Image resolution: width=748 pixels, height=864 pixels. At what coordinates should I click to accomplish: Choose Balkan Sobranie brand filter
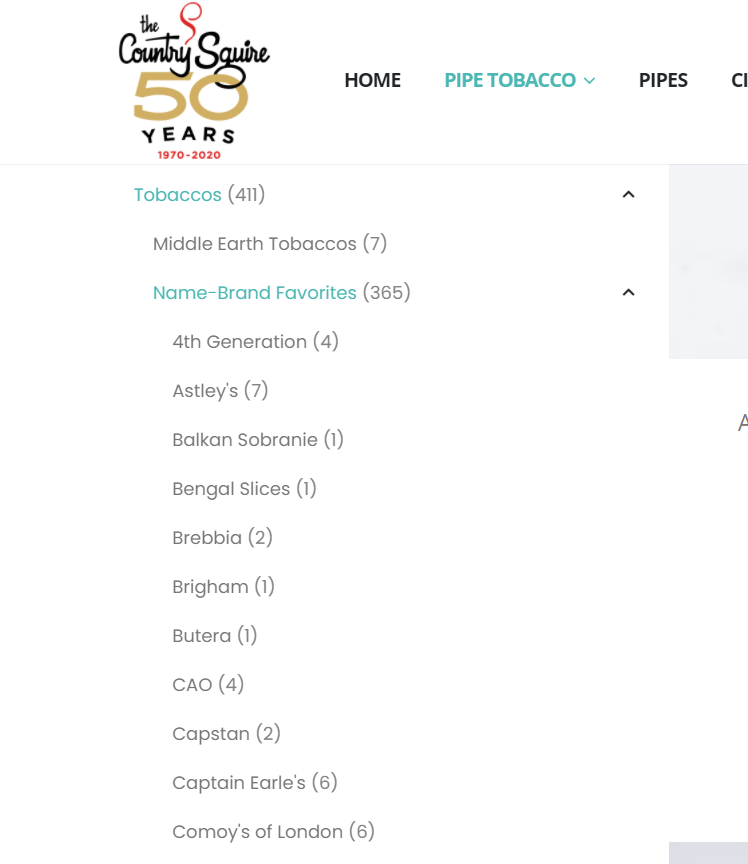tap(245, 440)
